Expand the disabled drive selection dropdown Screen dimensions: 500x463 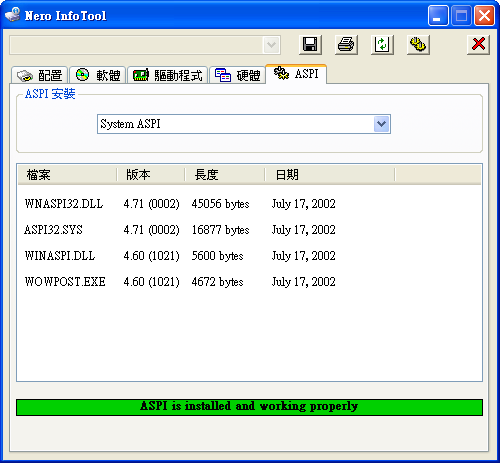271,45
